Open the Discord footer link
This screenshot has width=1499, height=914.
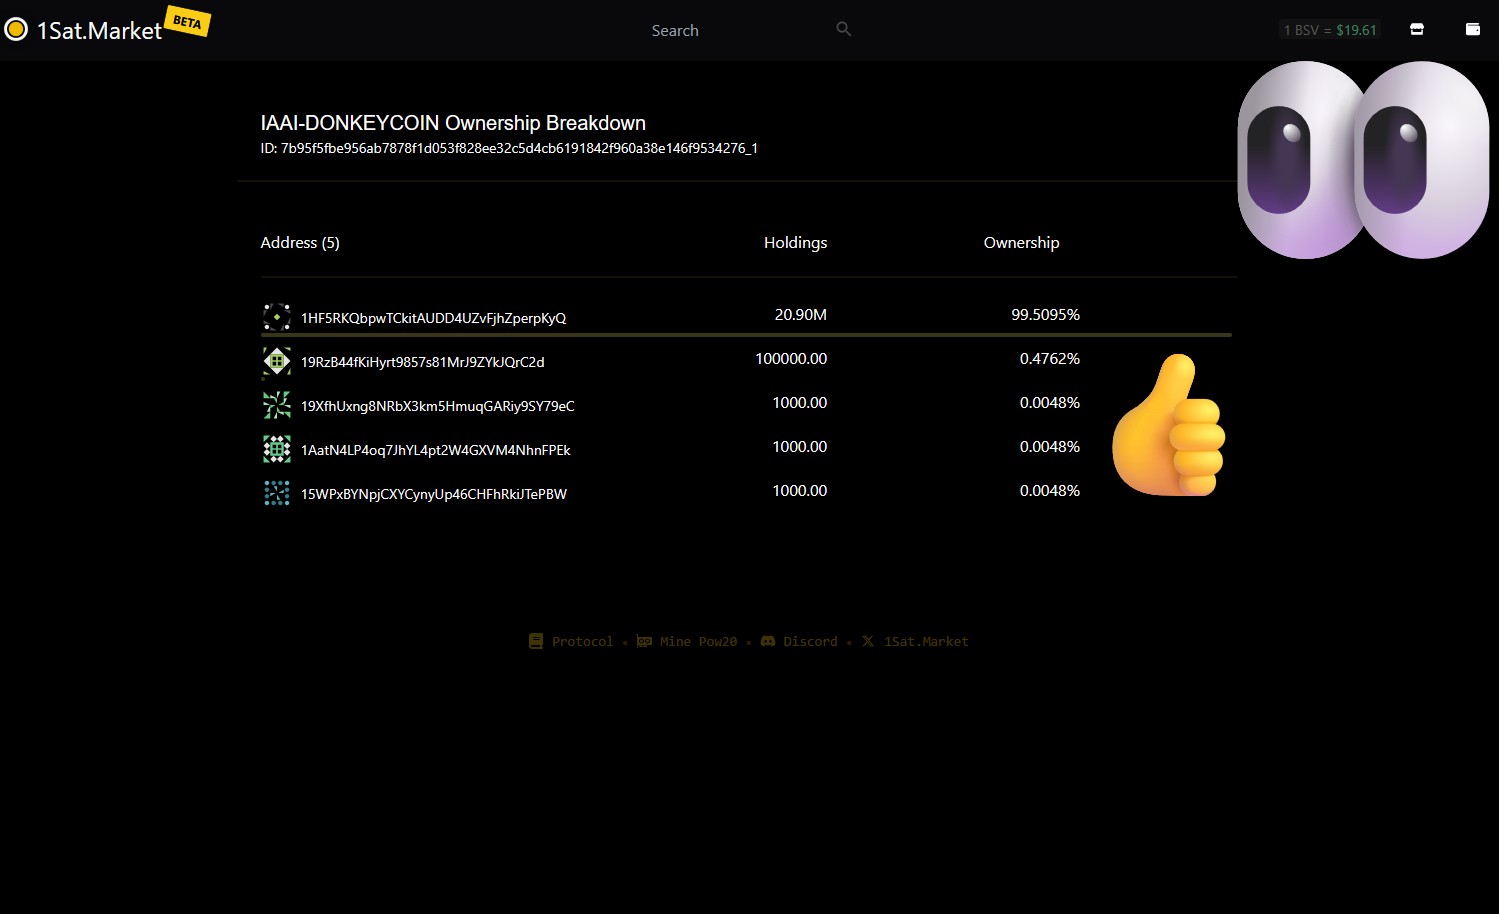(x=810, y=642)
